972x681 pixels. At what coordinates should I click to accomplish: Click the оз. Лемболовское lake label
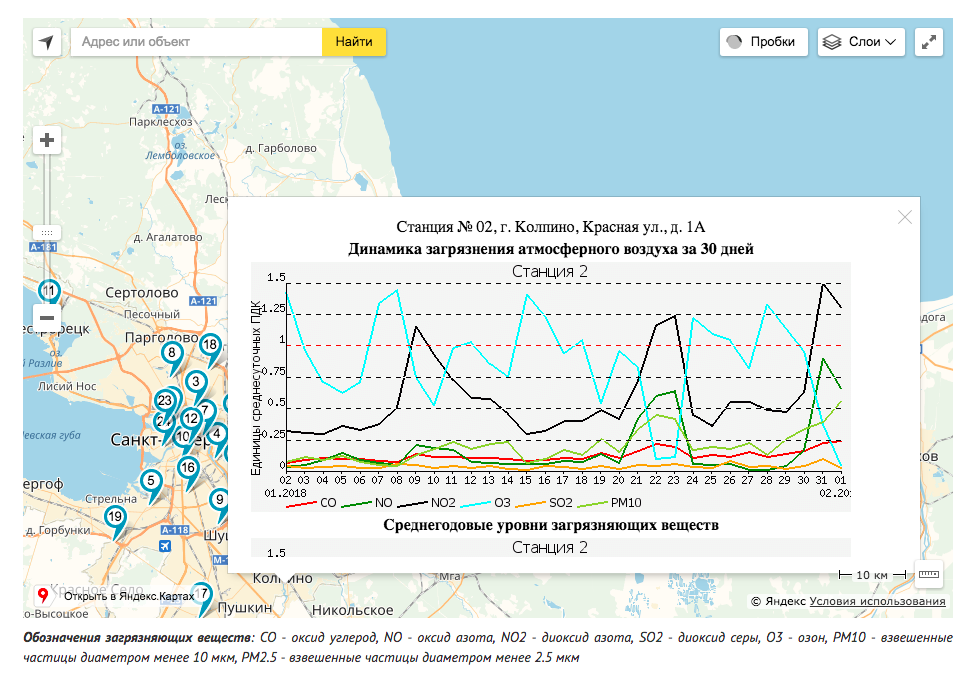point(180,151)
